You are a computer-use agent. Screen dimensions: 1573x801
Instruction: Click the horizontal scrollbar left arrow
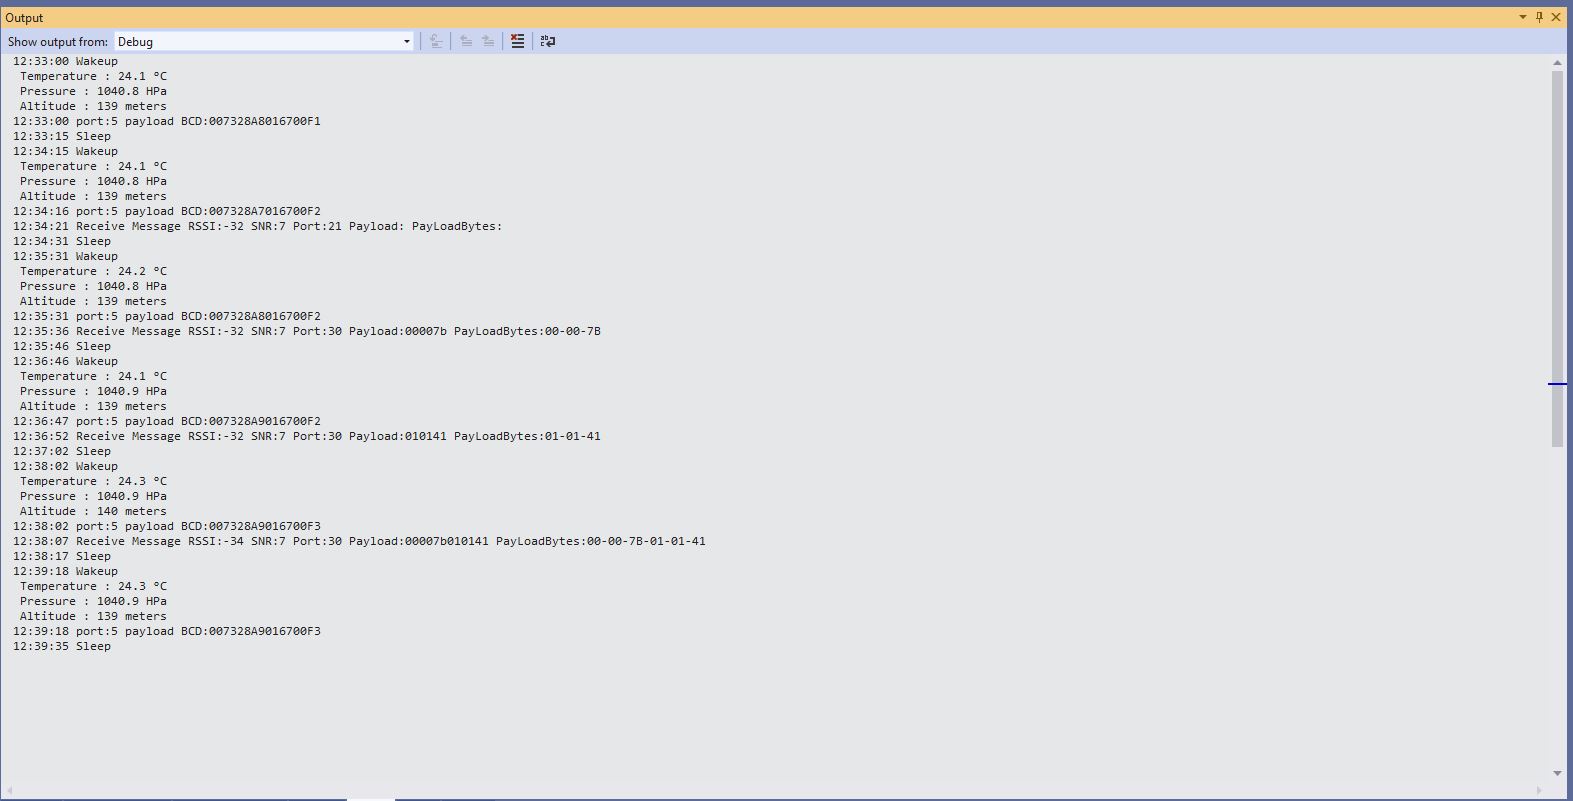point(10,792)
